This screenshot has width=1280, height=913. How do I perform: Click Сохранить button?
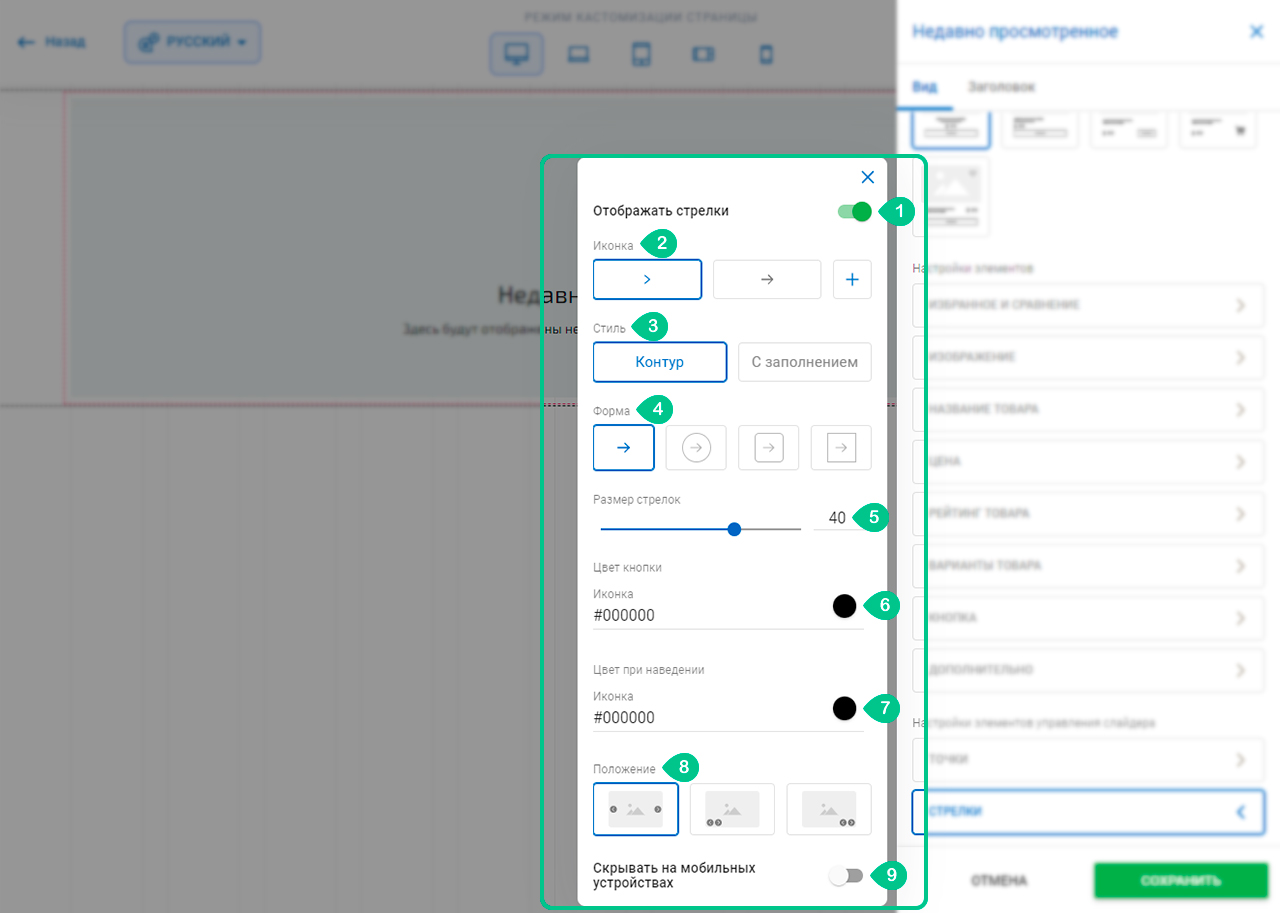(x=1181, y=881)
